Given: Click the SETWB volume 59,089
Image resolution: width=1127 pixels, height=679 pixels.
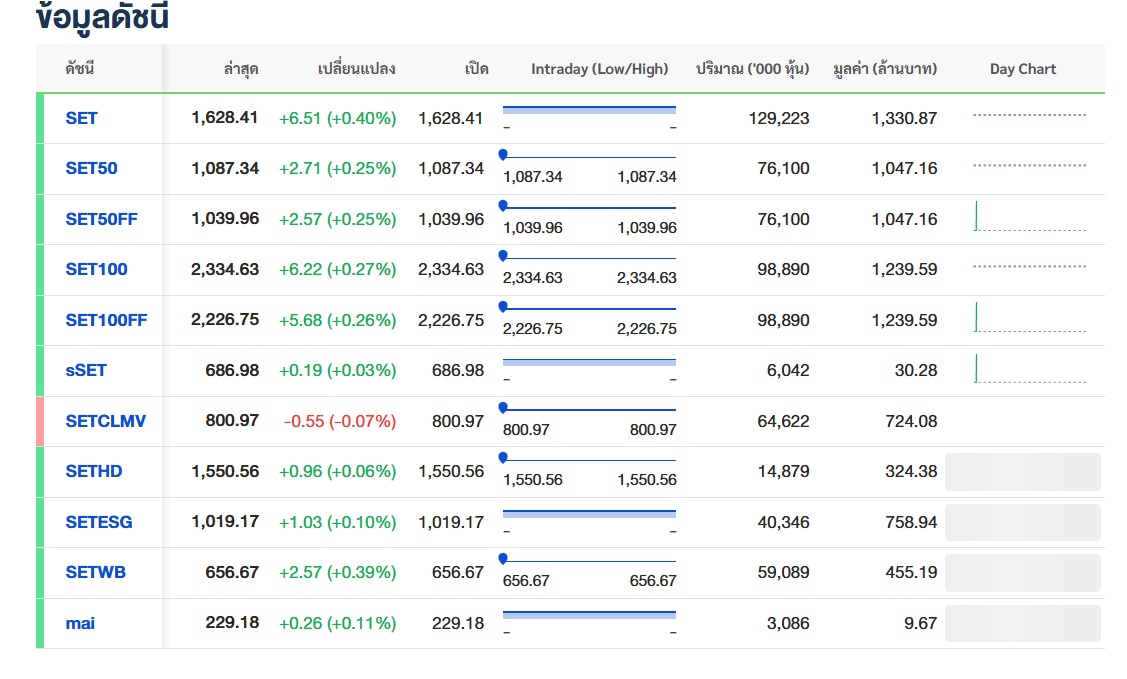Looking at the screenshot, I should (x=783, y=573).
